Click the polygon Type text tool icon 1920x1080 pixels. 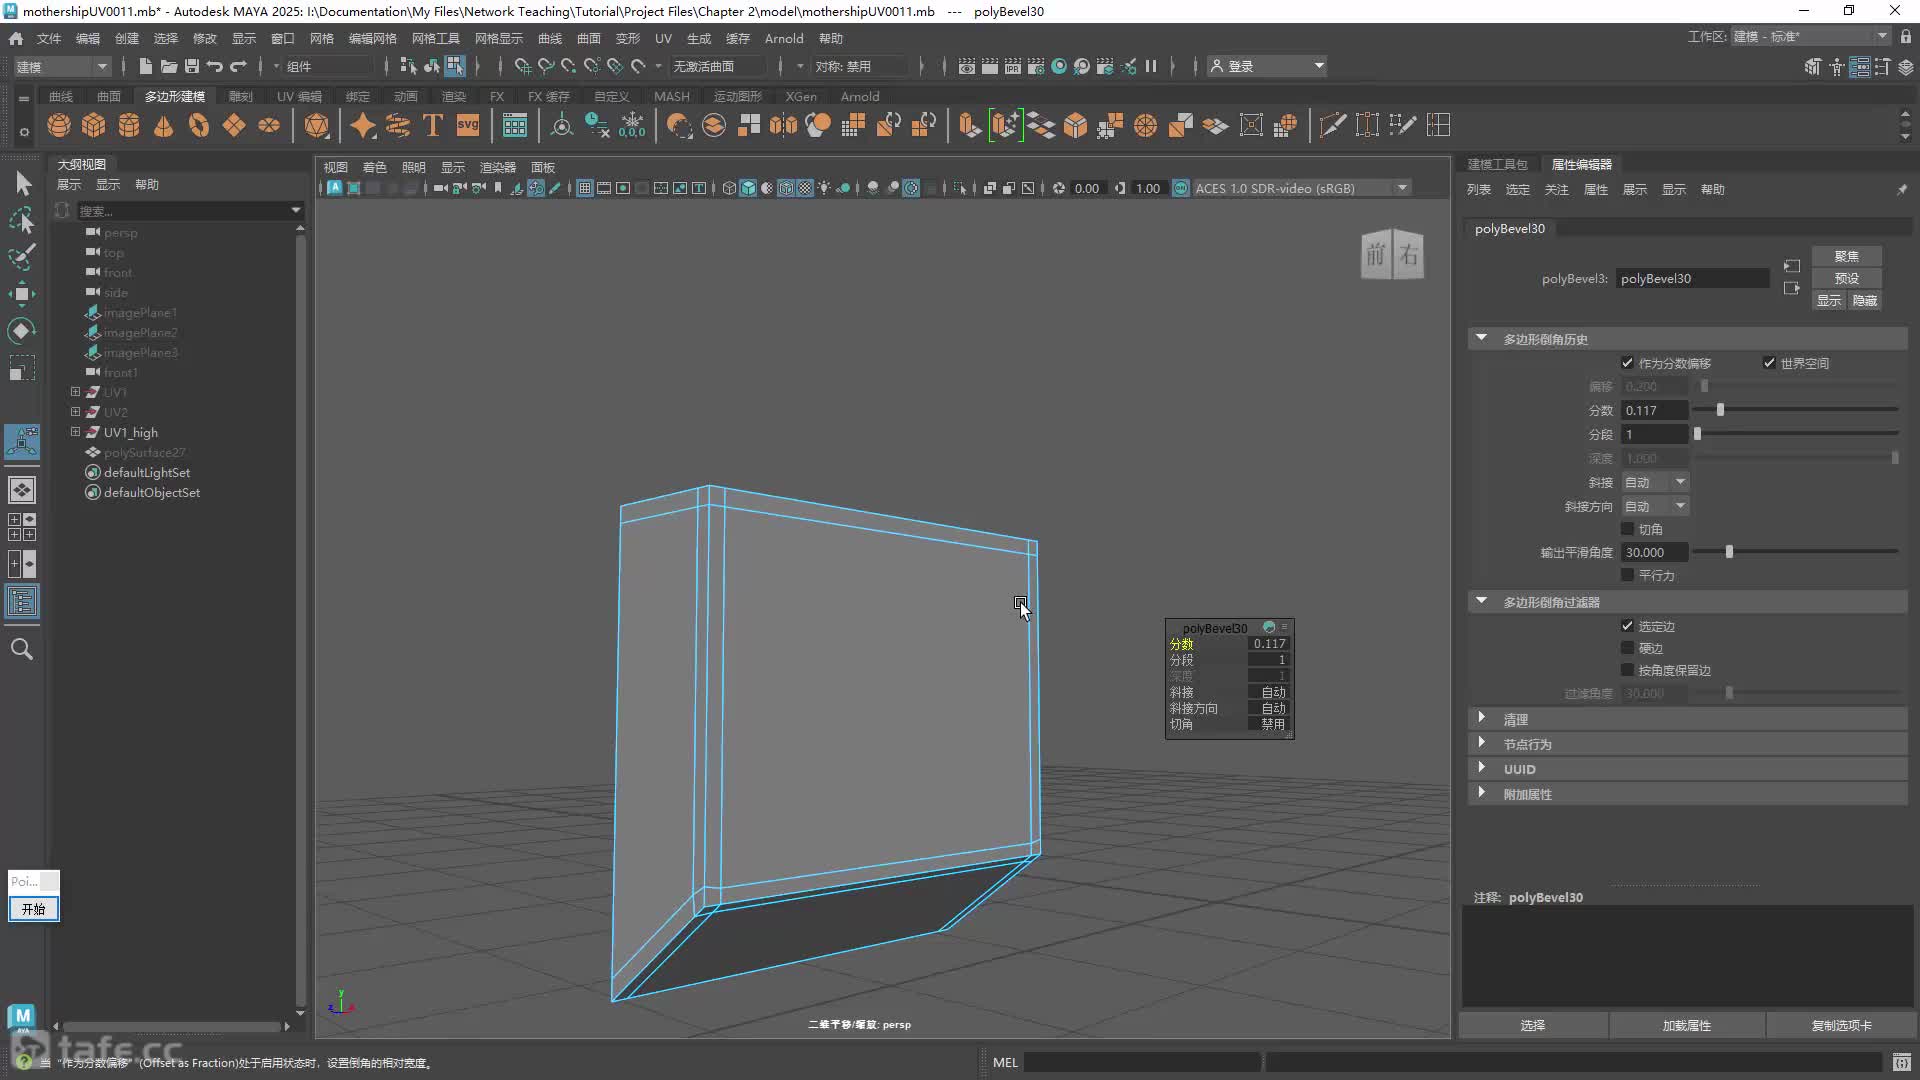[x=433, y=125]
